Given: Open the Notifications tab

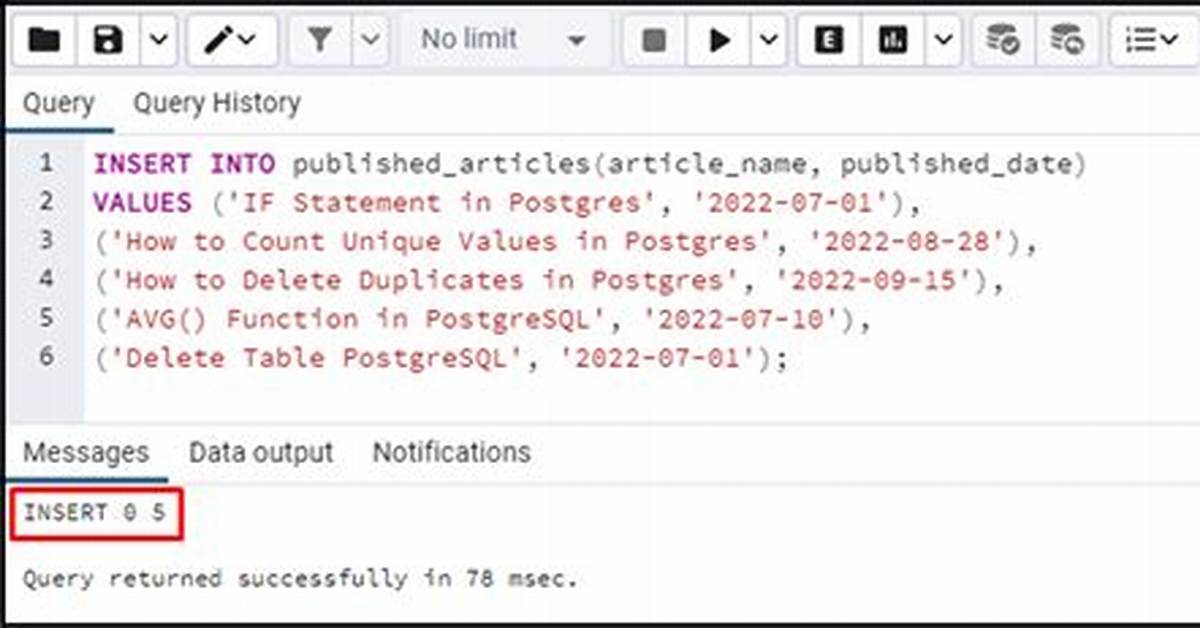Looking at the screenshot, I should (452, 452).
